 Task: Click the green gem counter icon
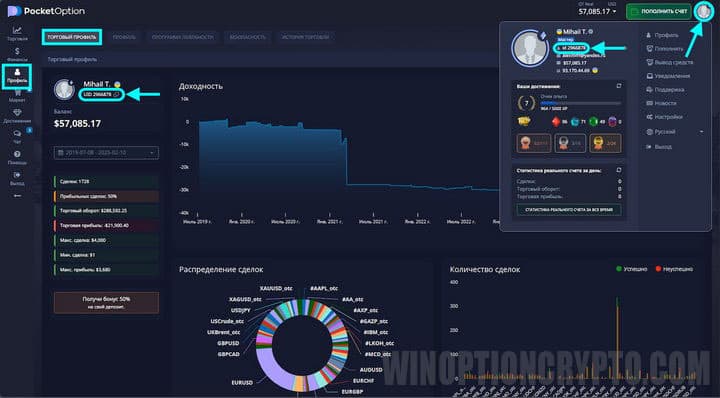point(593,122)
